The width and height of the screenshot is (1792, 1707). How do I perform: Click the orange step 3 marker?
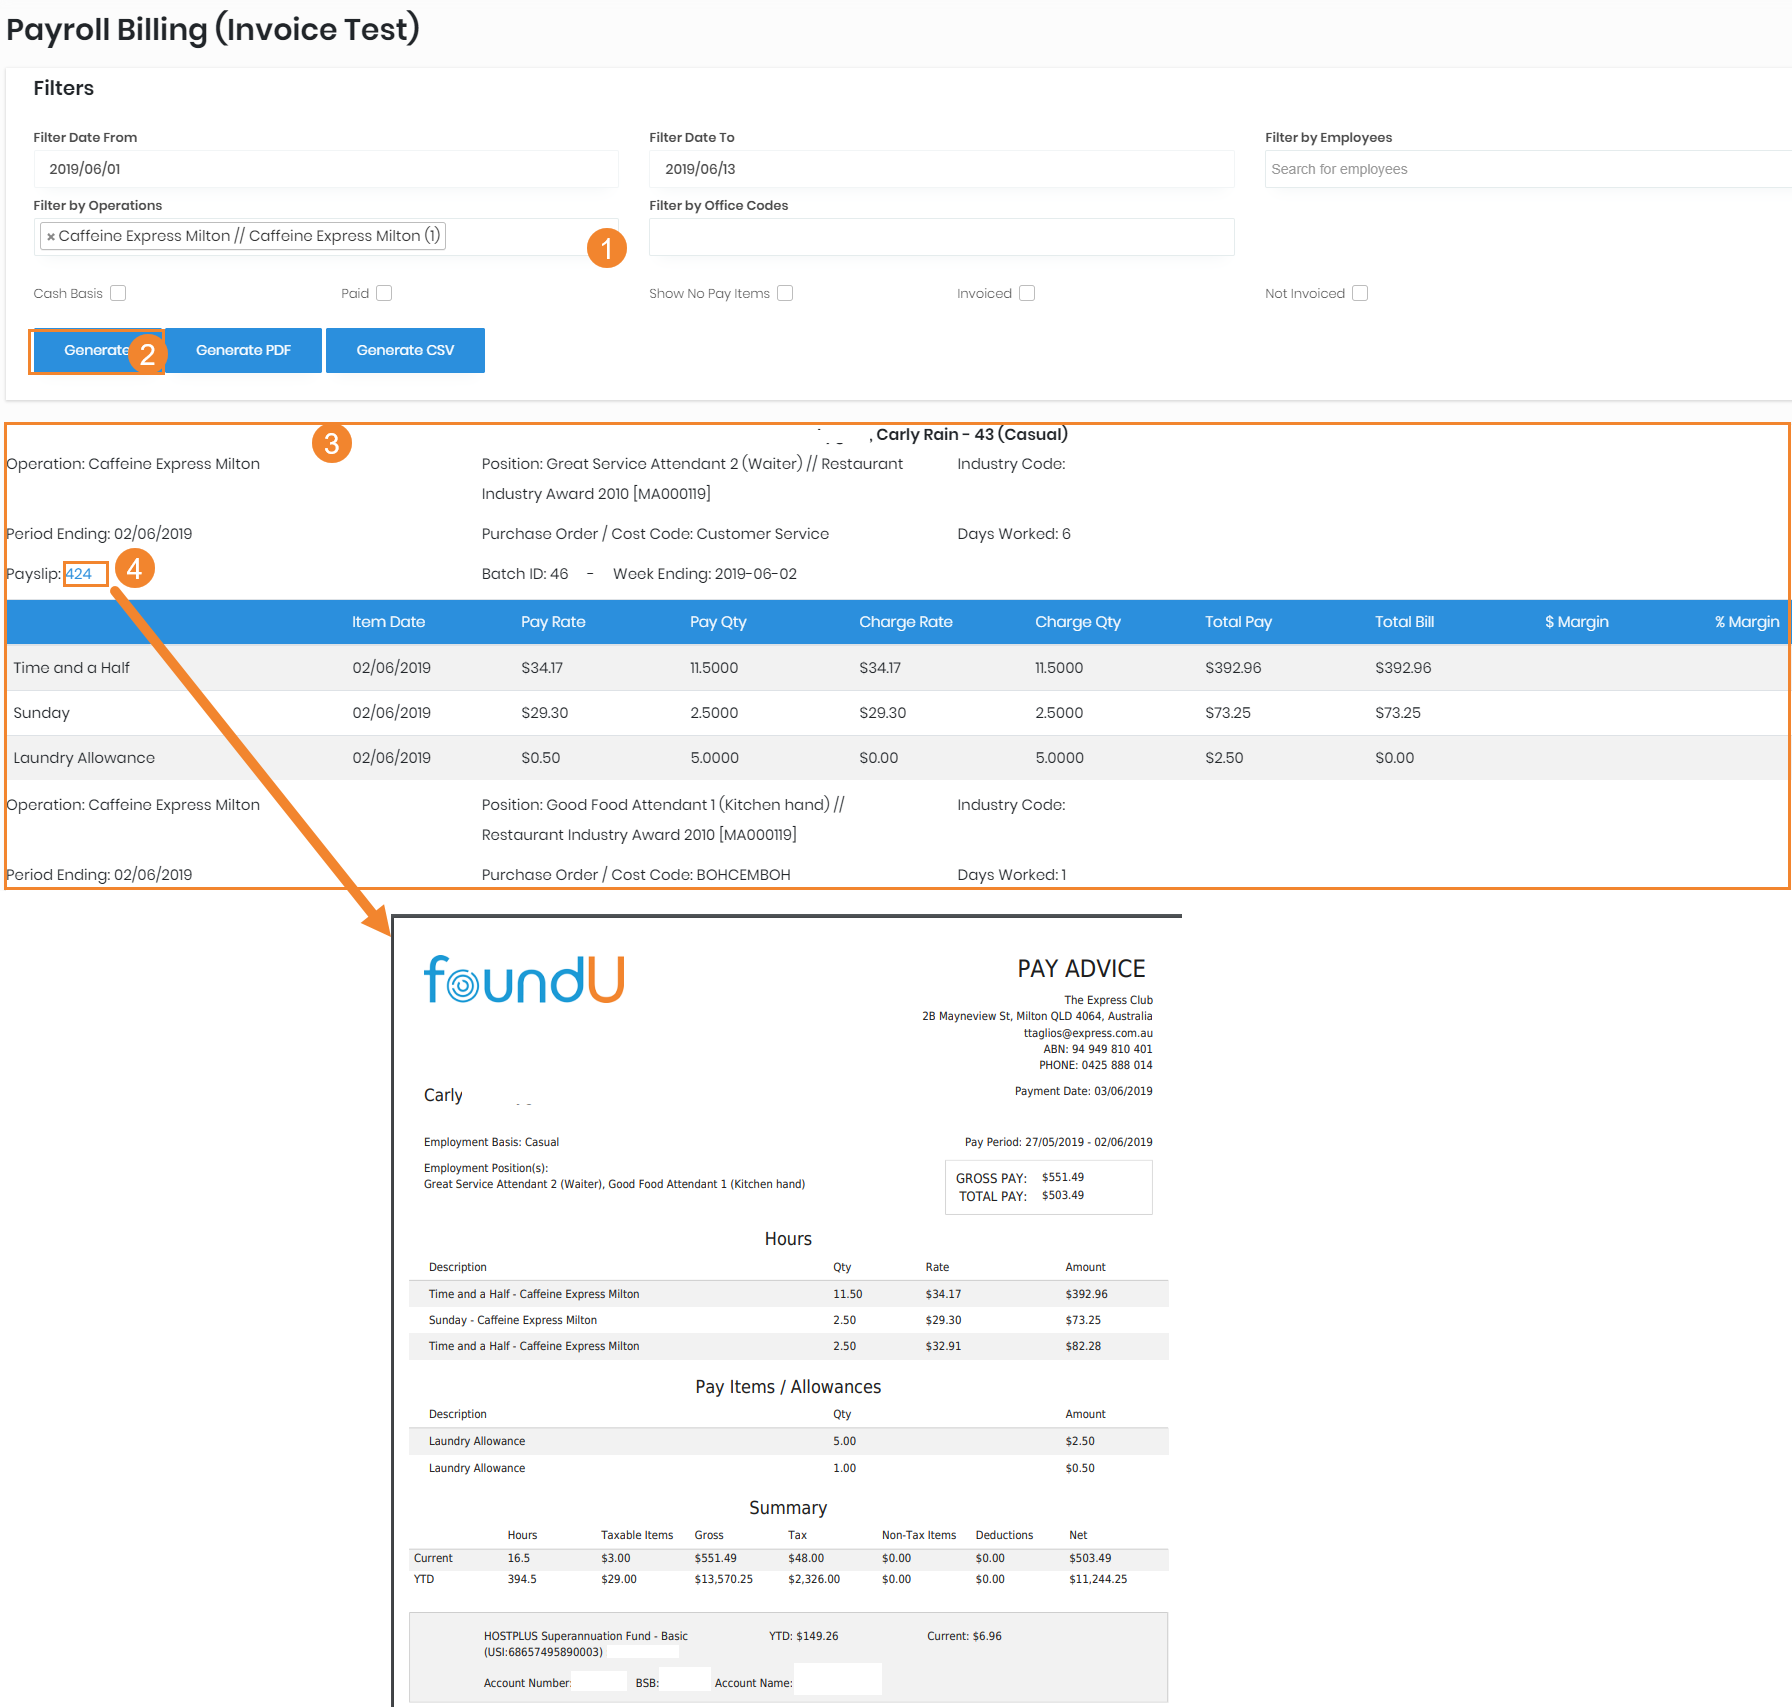click(x=331, y=443)
